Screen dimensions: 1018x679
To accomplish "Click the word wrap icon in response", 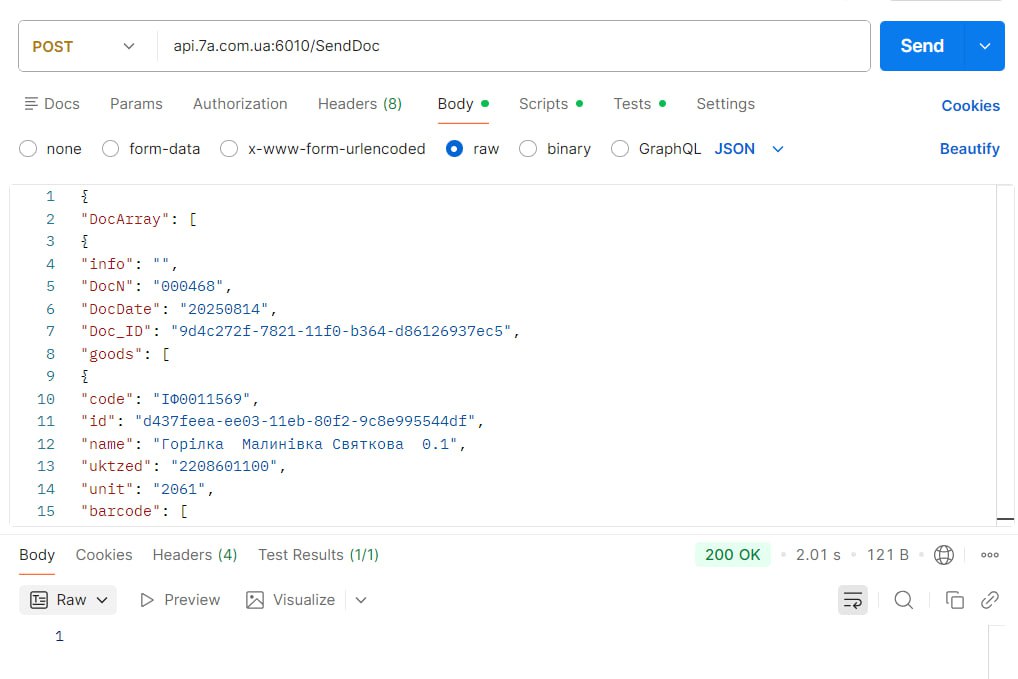I will (x=852, y=600).
